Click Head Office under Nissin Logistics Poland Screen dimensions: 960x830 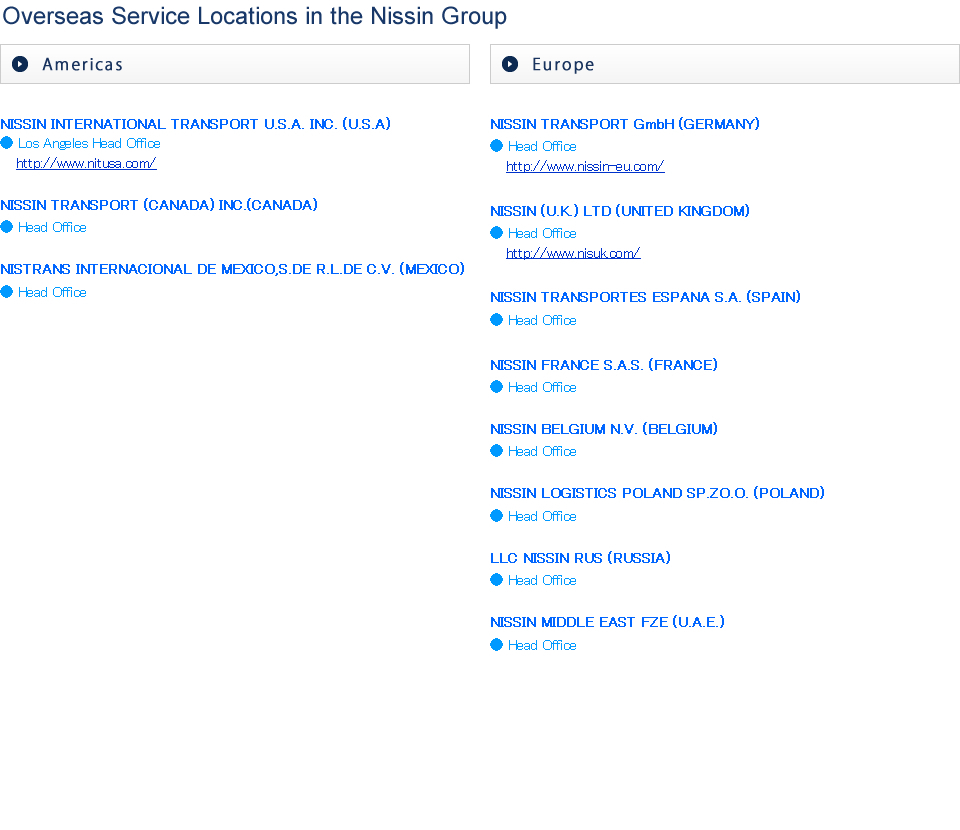coord(542,517)
